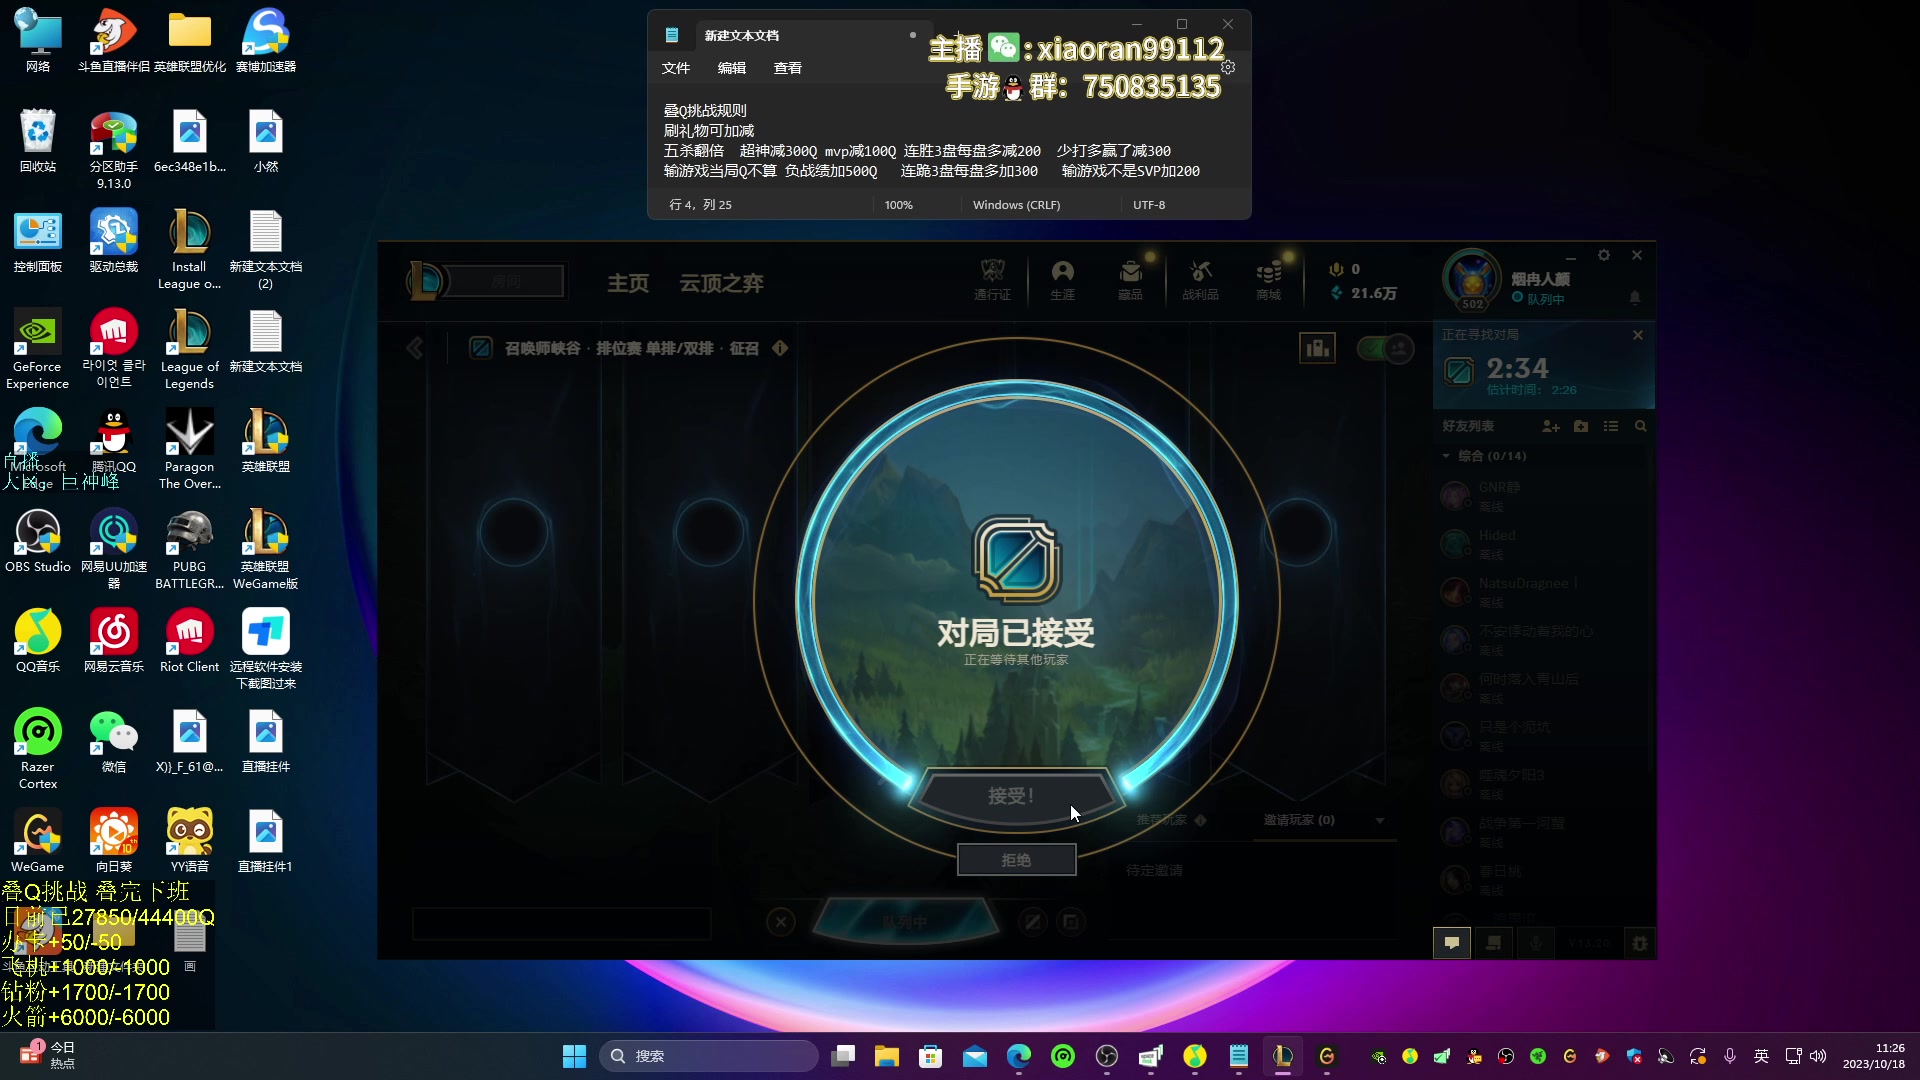Expand the 邀请玩家 (0) dropdown
Viewport: 1920px width, 1080px height.
click(1380, 820)
